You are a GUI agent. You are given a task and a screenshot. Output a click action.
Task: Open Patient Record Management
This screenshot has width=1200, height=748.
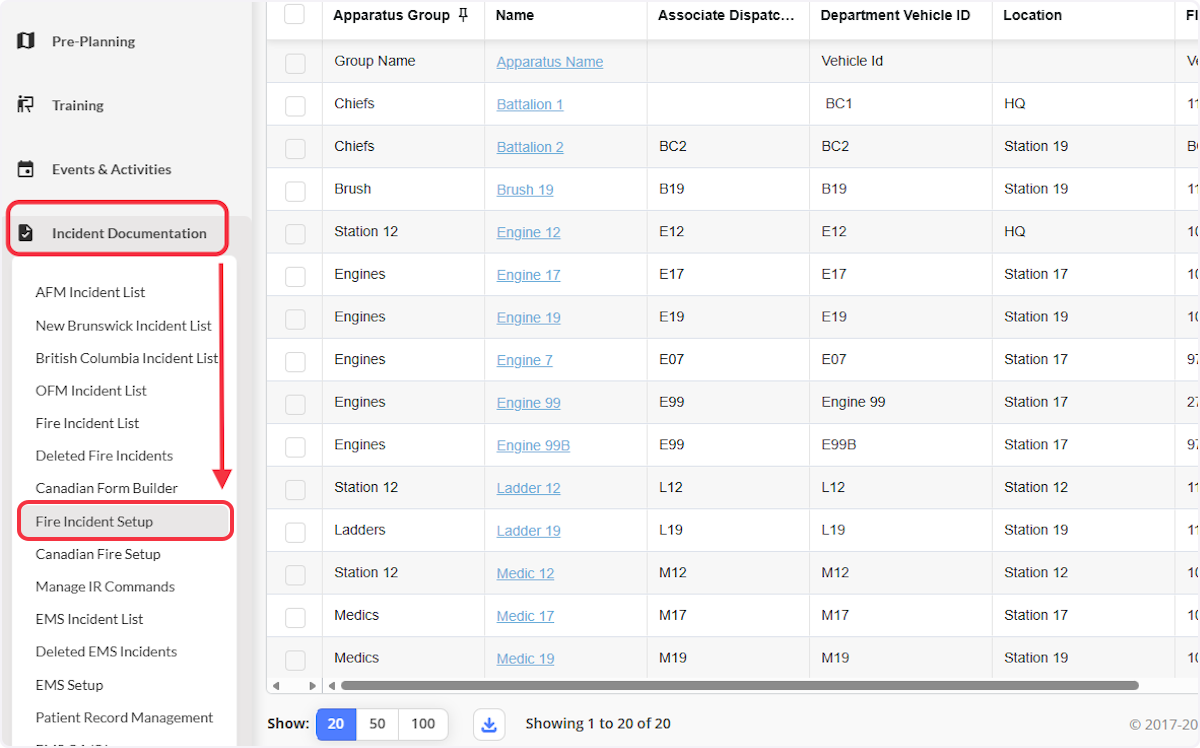click(x=124, y=717)
